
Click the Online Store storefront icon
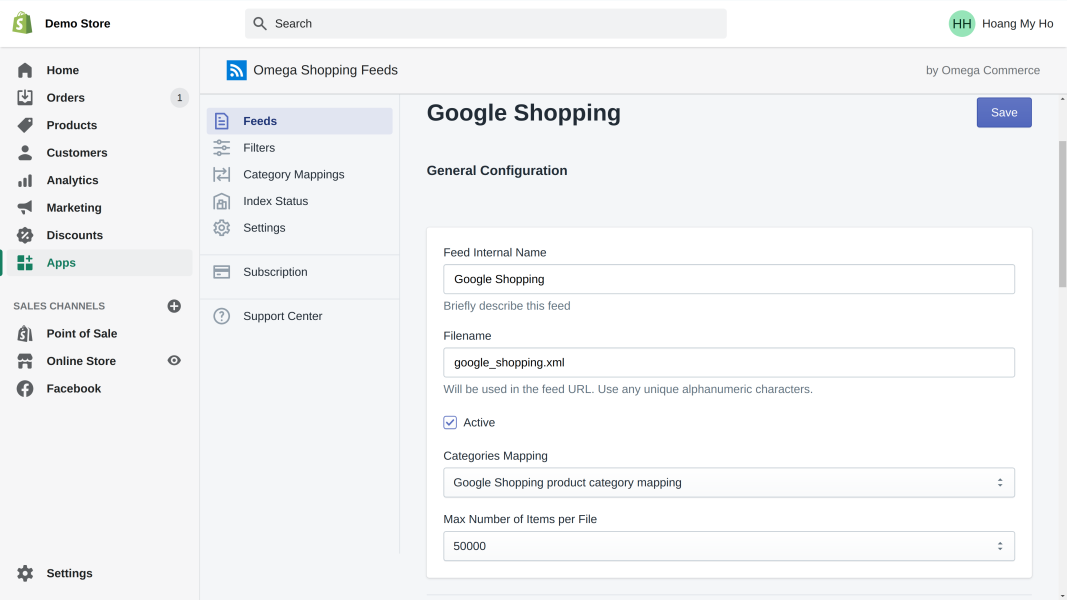[x=25, y=361]
